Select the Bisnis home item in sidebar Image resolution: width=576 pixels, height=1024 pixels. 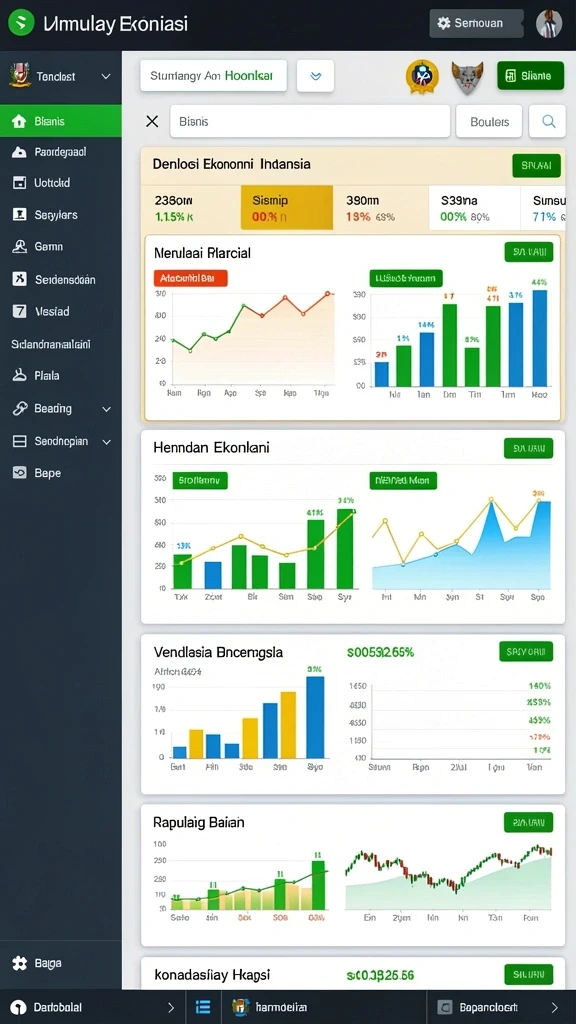61,121
